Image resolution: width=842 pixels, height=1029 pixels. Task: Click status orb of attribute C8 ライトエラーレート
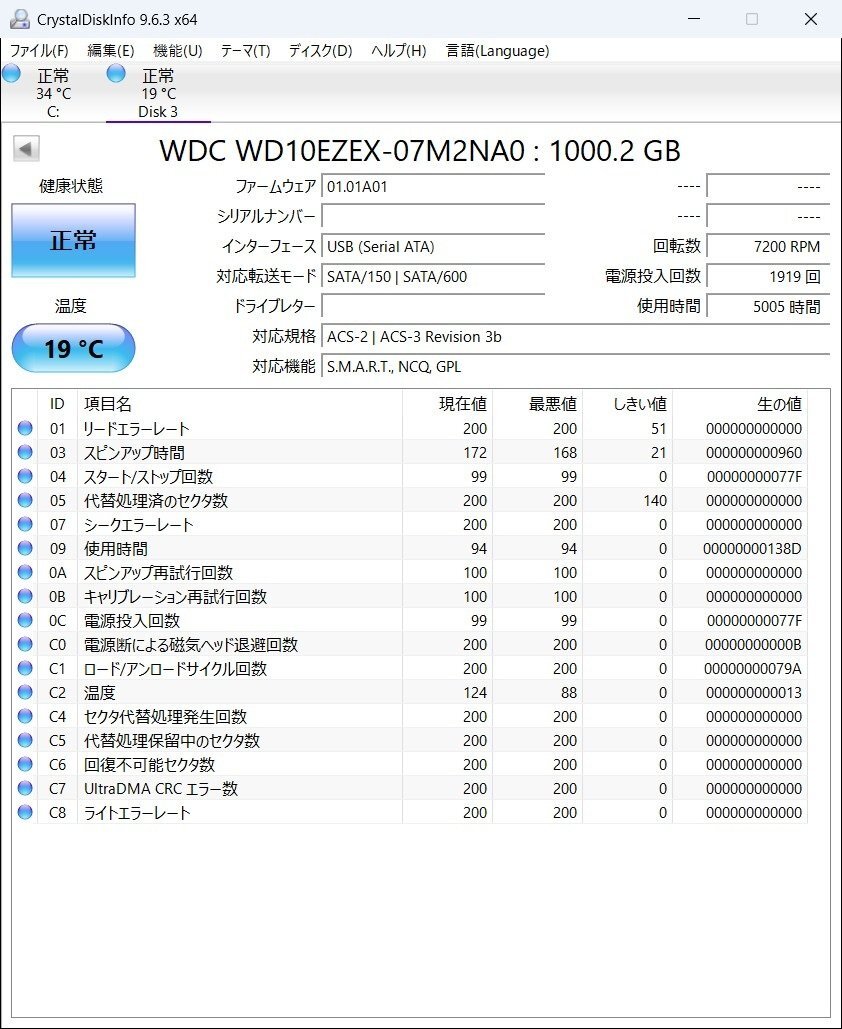(25, 812)
